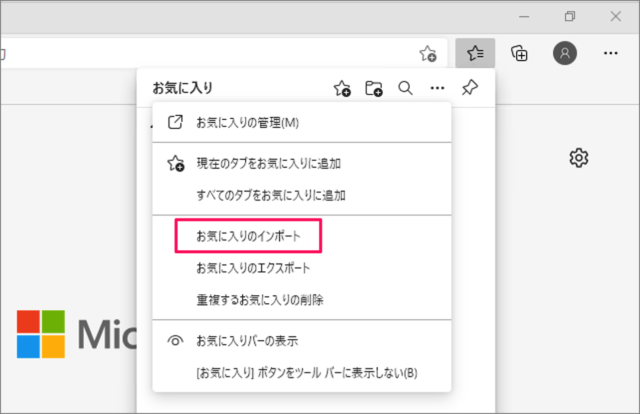Choose 現在のタブをお気に入りに追加
This screenshot has height=414, width=640.
click(x=302, y=163)
